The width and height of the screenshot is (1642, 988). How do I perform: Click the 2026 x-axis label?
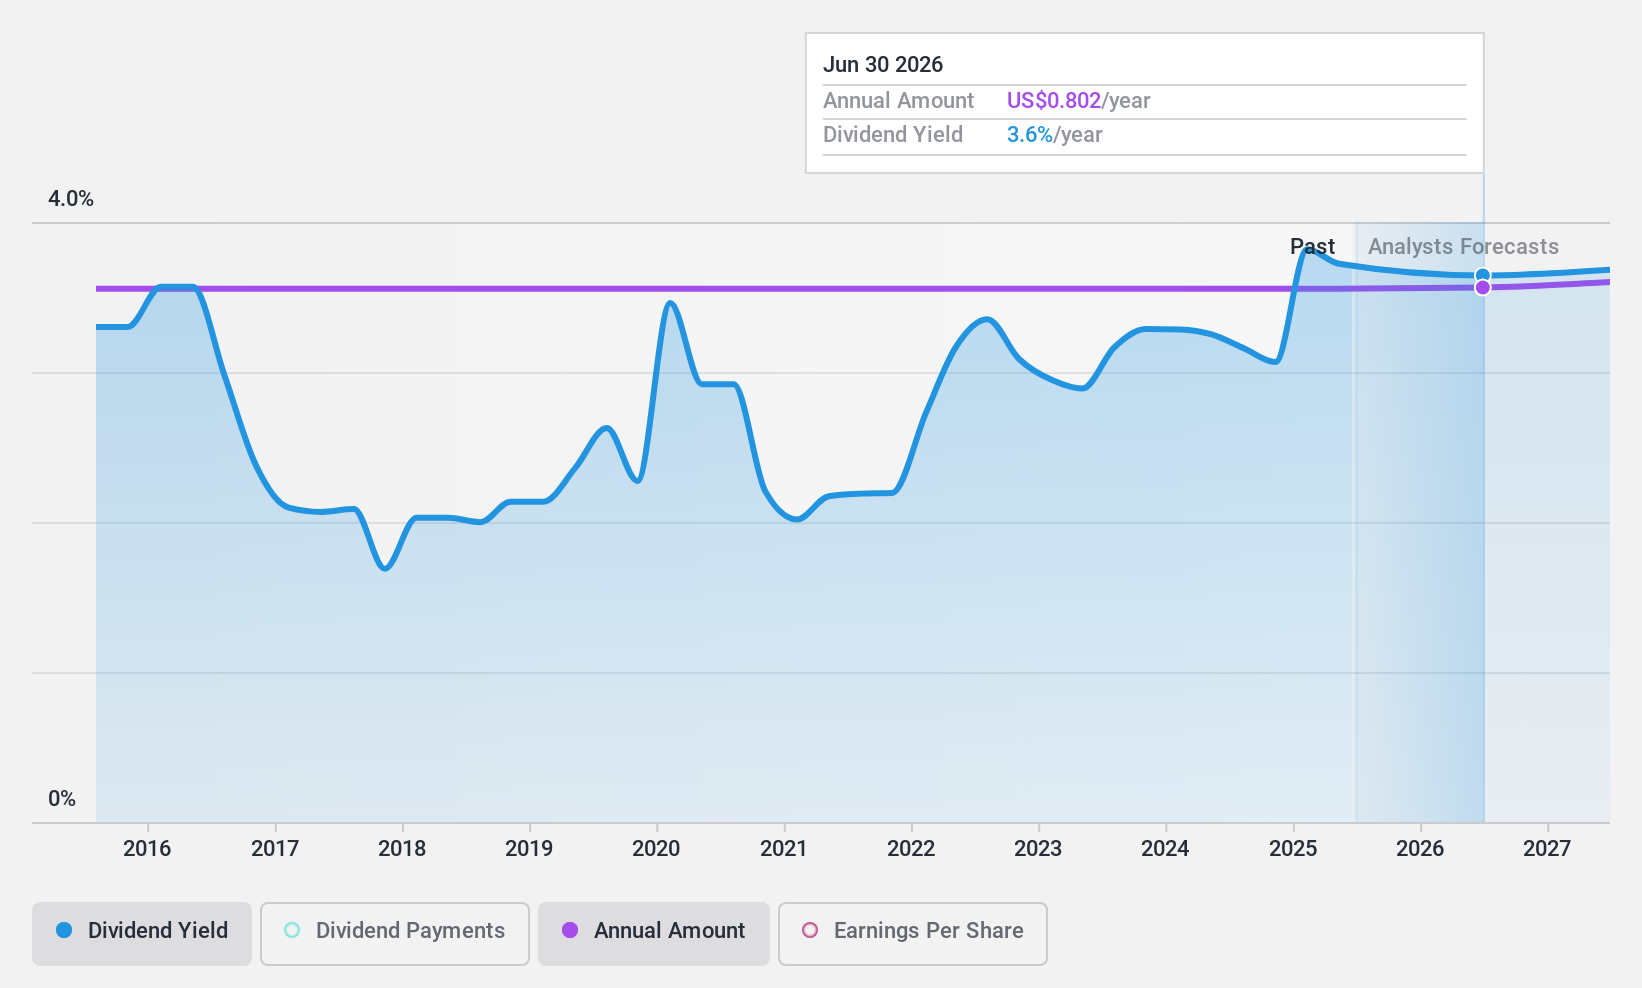click(1420, 849)
